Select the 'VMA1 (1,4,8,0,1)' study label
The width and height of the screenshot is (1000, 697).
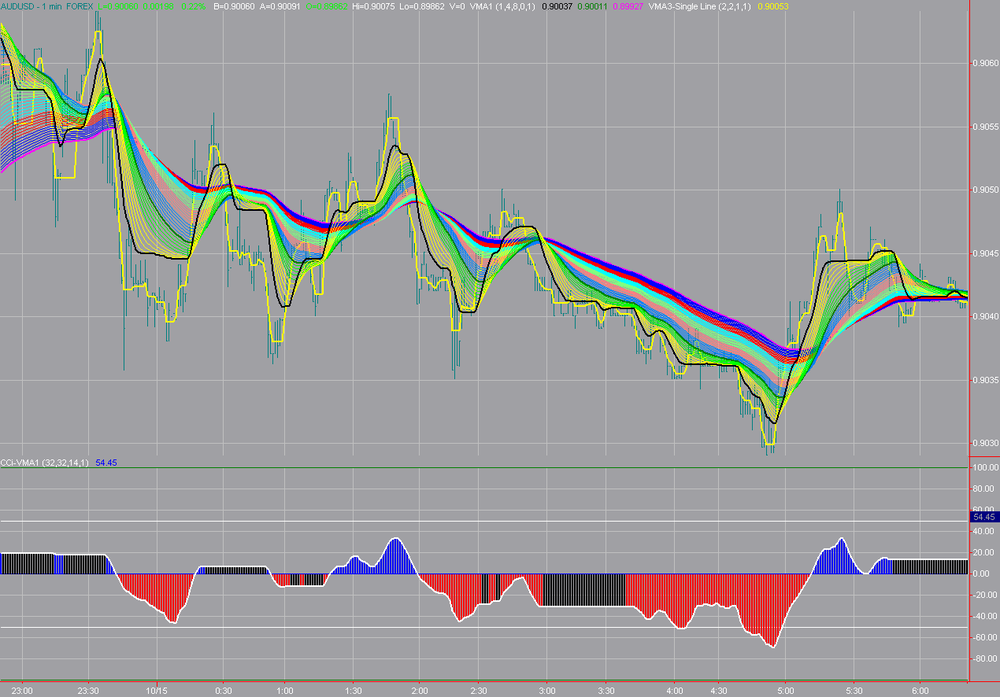503,6
